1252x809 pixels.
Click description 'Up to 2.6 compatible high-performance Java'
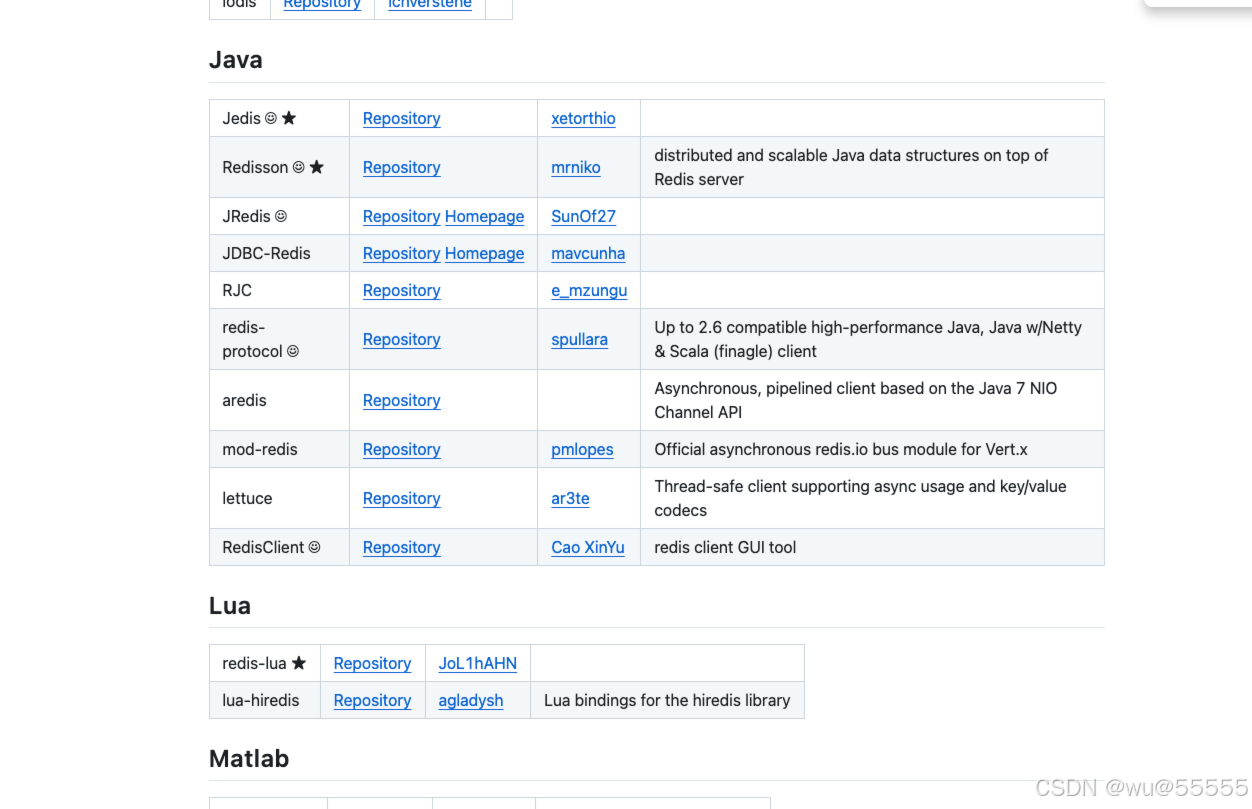[868, 339]
